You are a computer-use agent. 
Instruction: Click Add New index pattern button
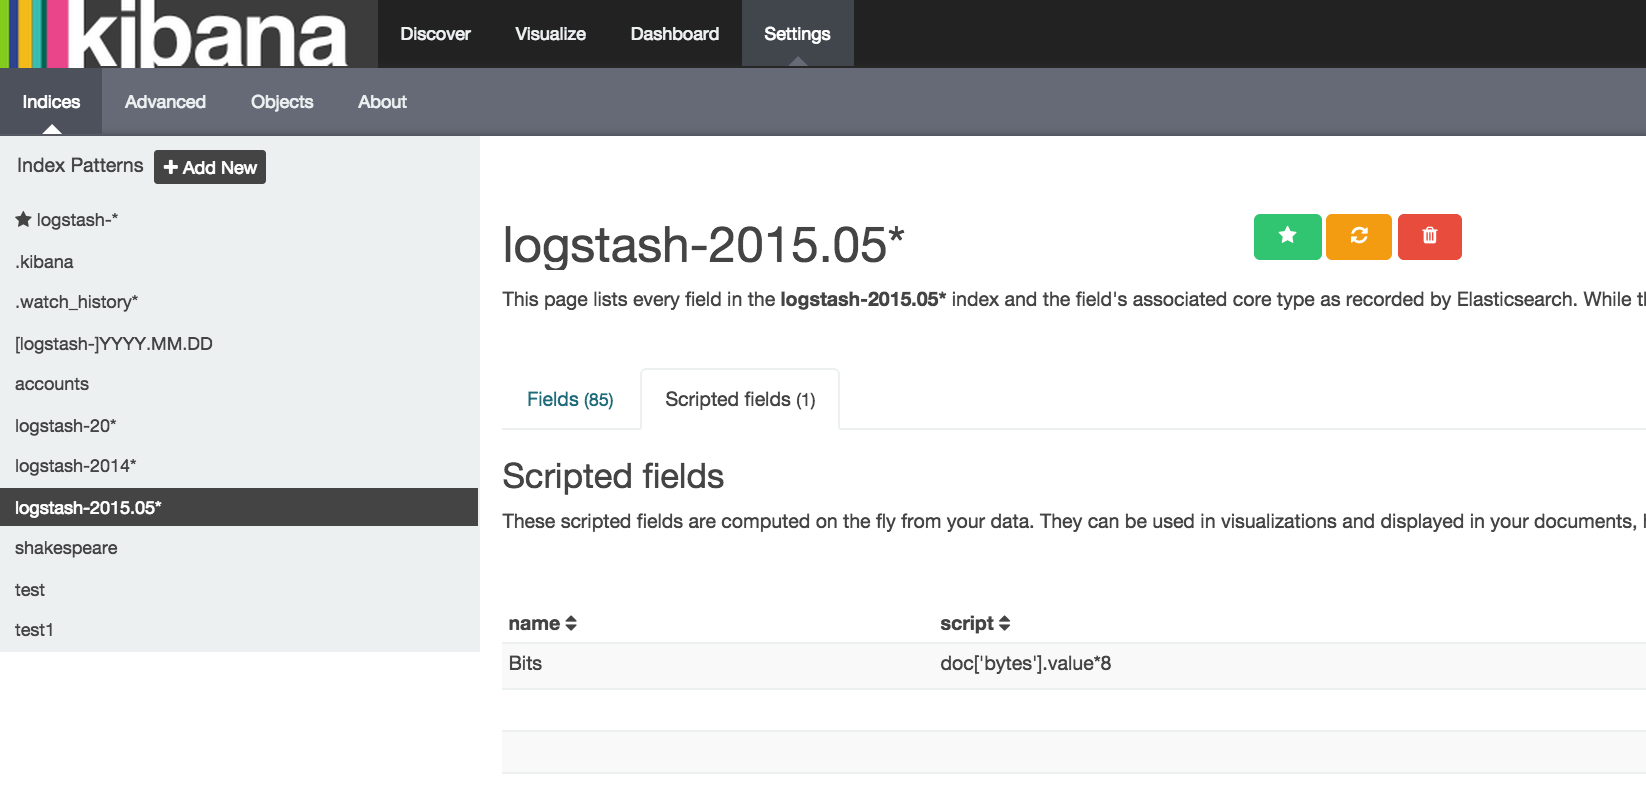pyautogui.click(x=210, y=167)
